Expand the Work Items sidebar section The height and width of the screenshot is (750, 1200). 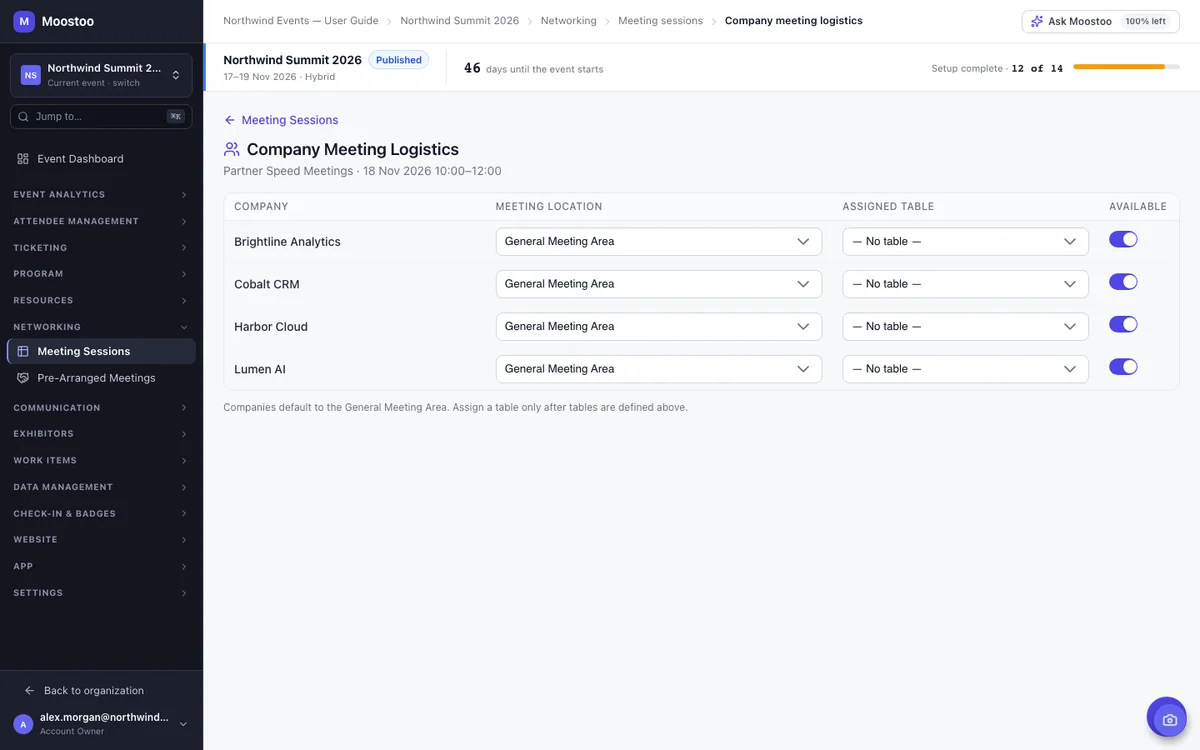(101, 461)
